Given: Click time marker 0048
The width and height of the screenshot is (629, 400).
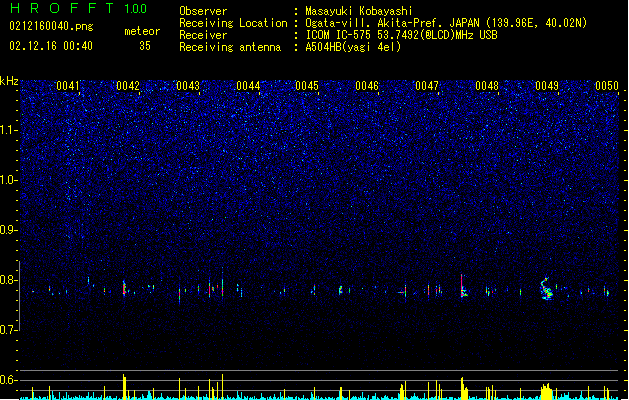Looking at the screenshot, I should (487, 86).
